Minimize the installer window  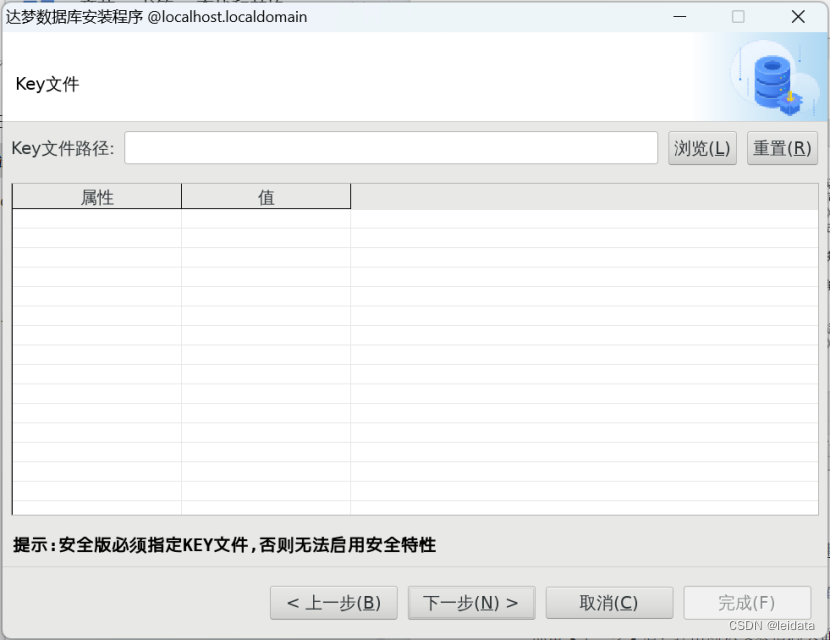click(x=680, y=16)
